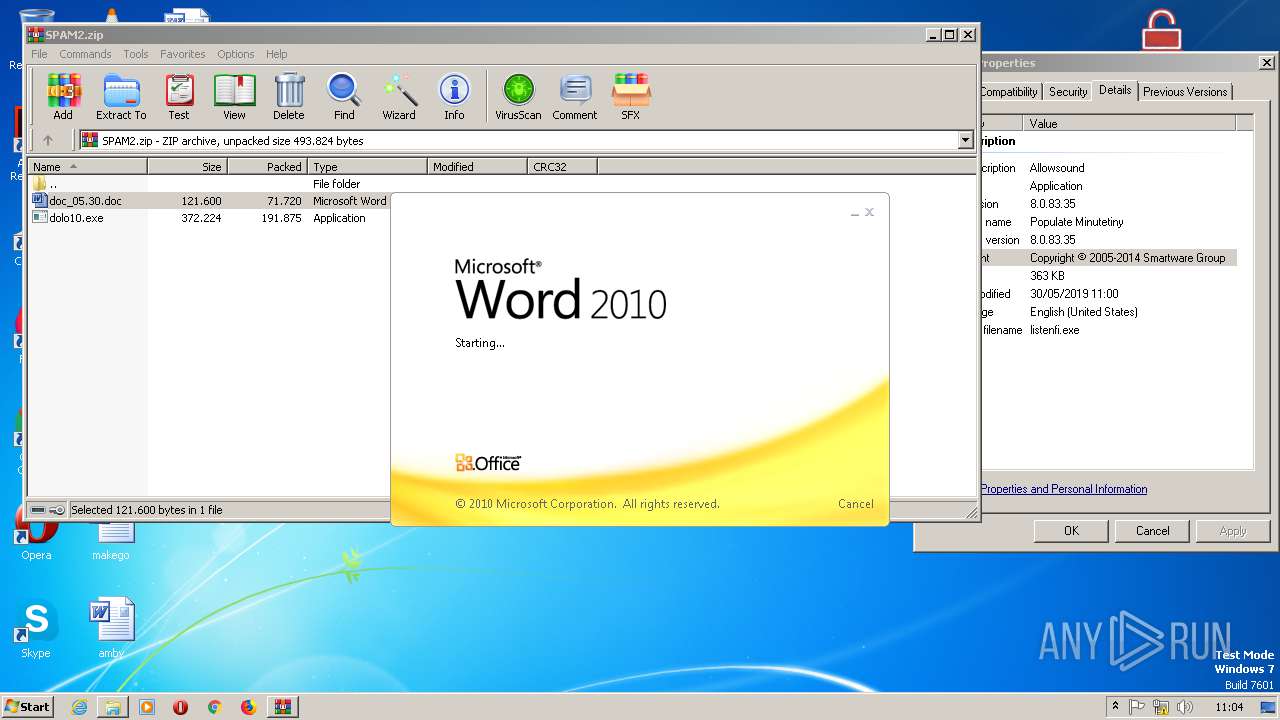Select the '363 KB' size value
Viewport: 1280px width, 720px height.
coord(1047,276)
